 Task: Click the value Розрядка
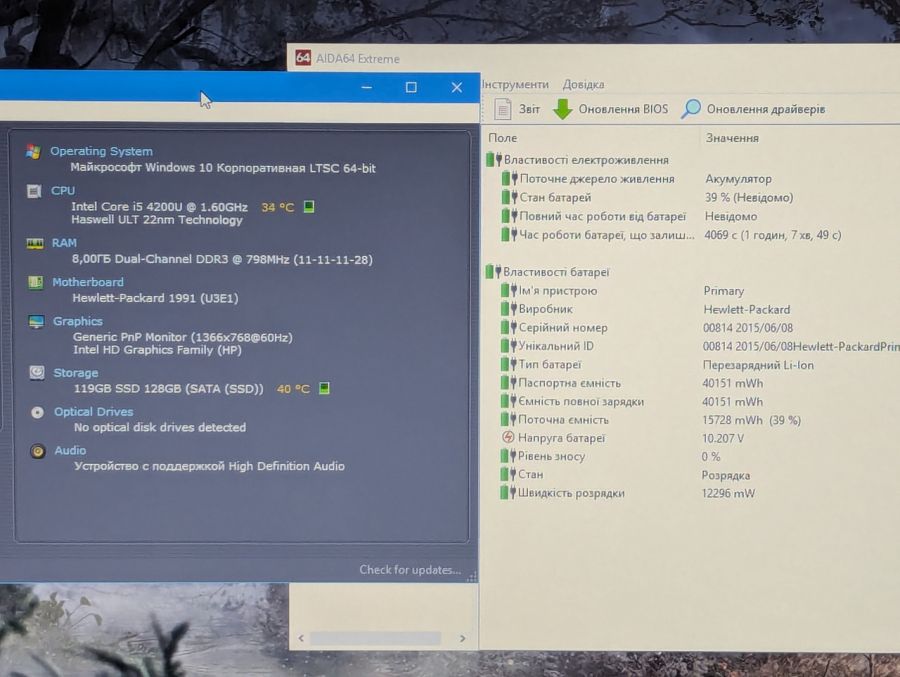[x=726, y=475]
